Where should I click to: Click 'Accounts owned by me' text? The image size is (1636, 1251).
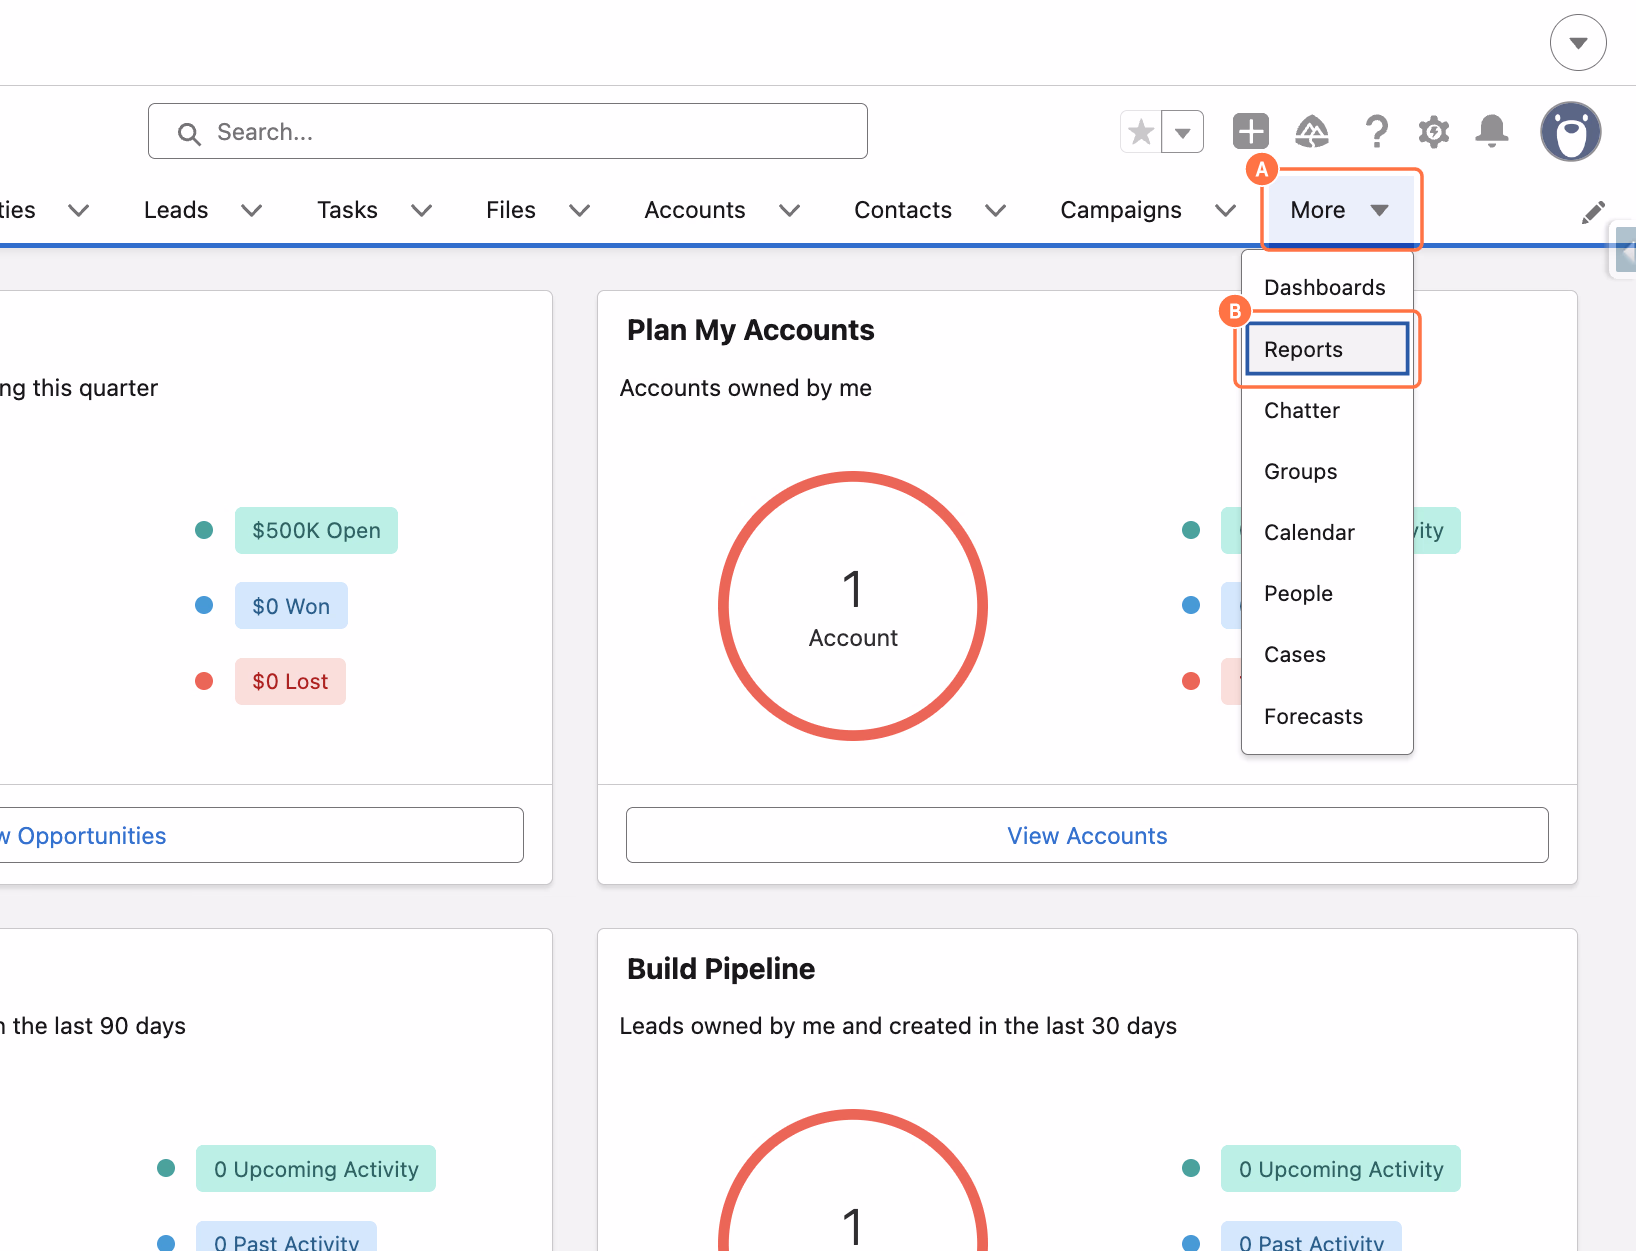(746, 388)
